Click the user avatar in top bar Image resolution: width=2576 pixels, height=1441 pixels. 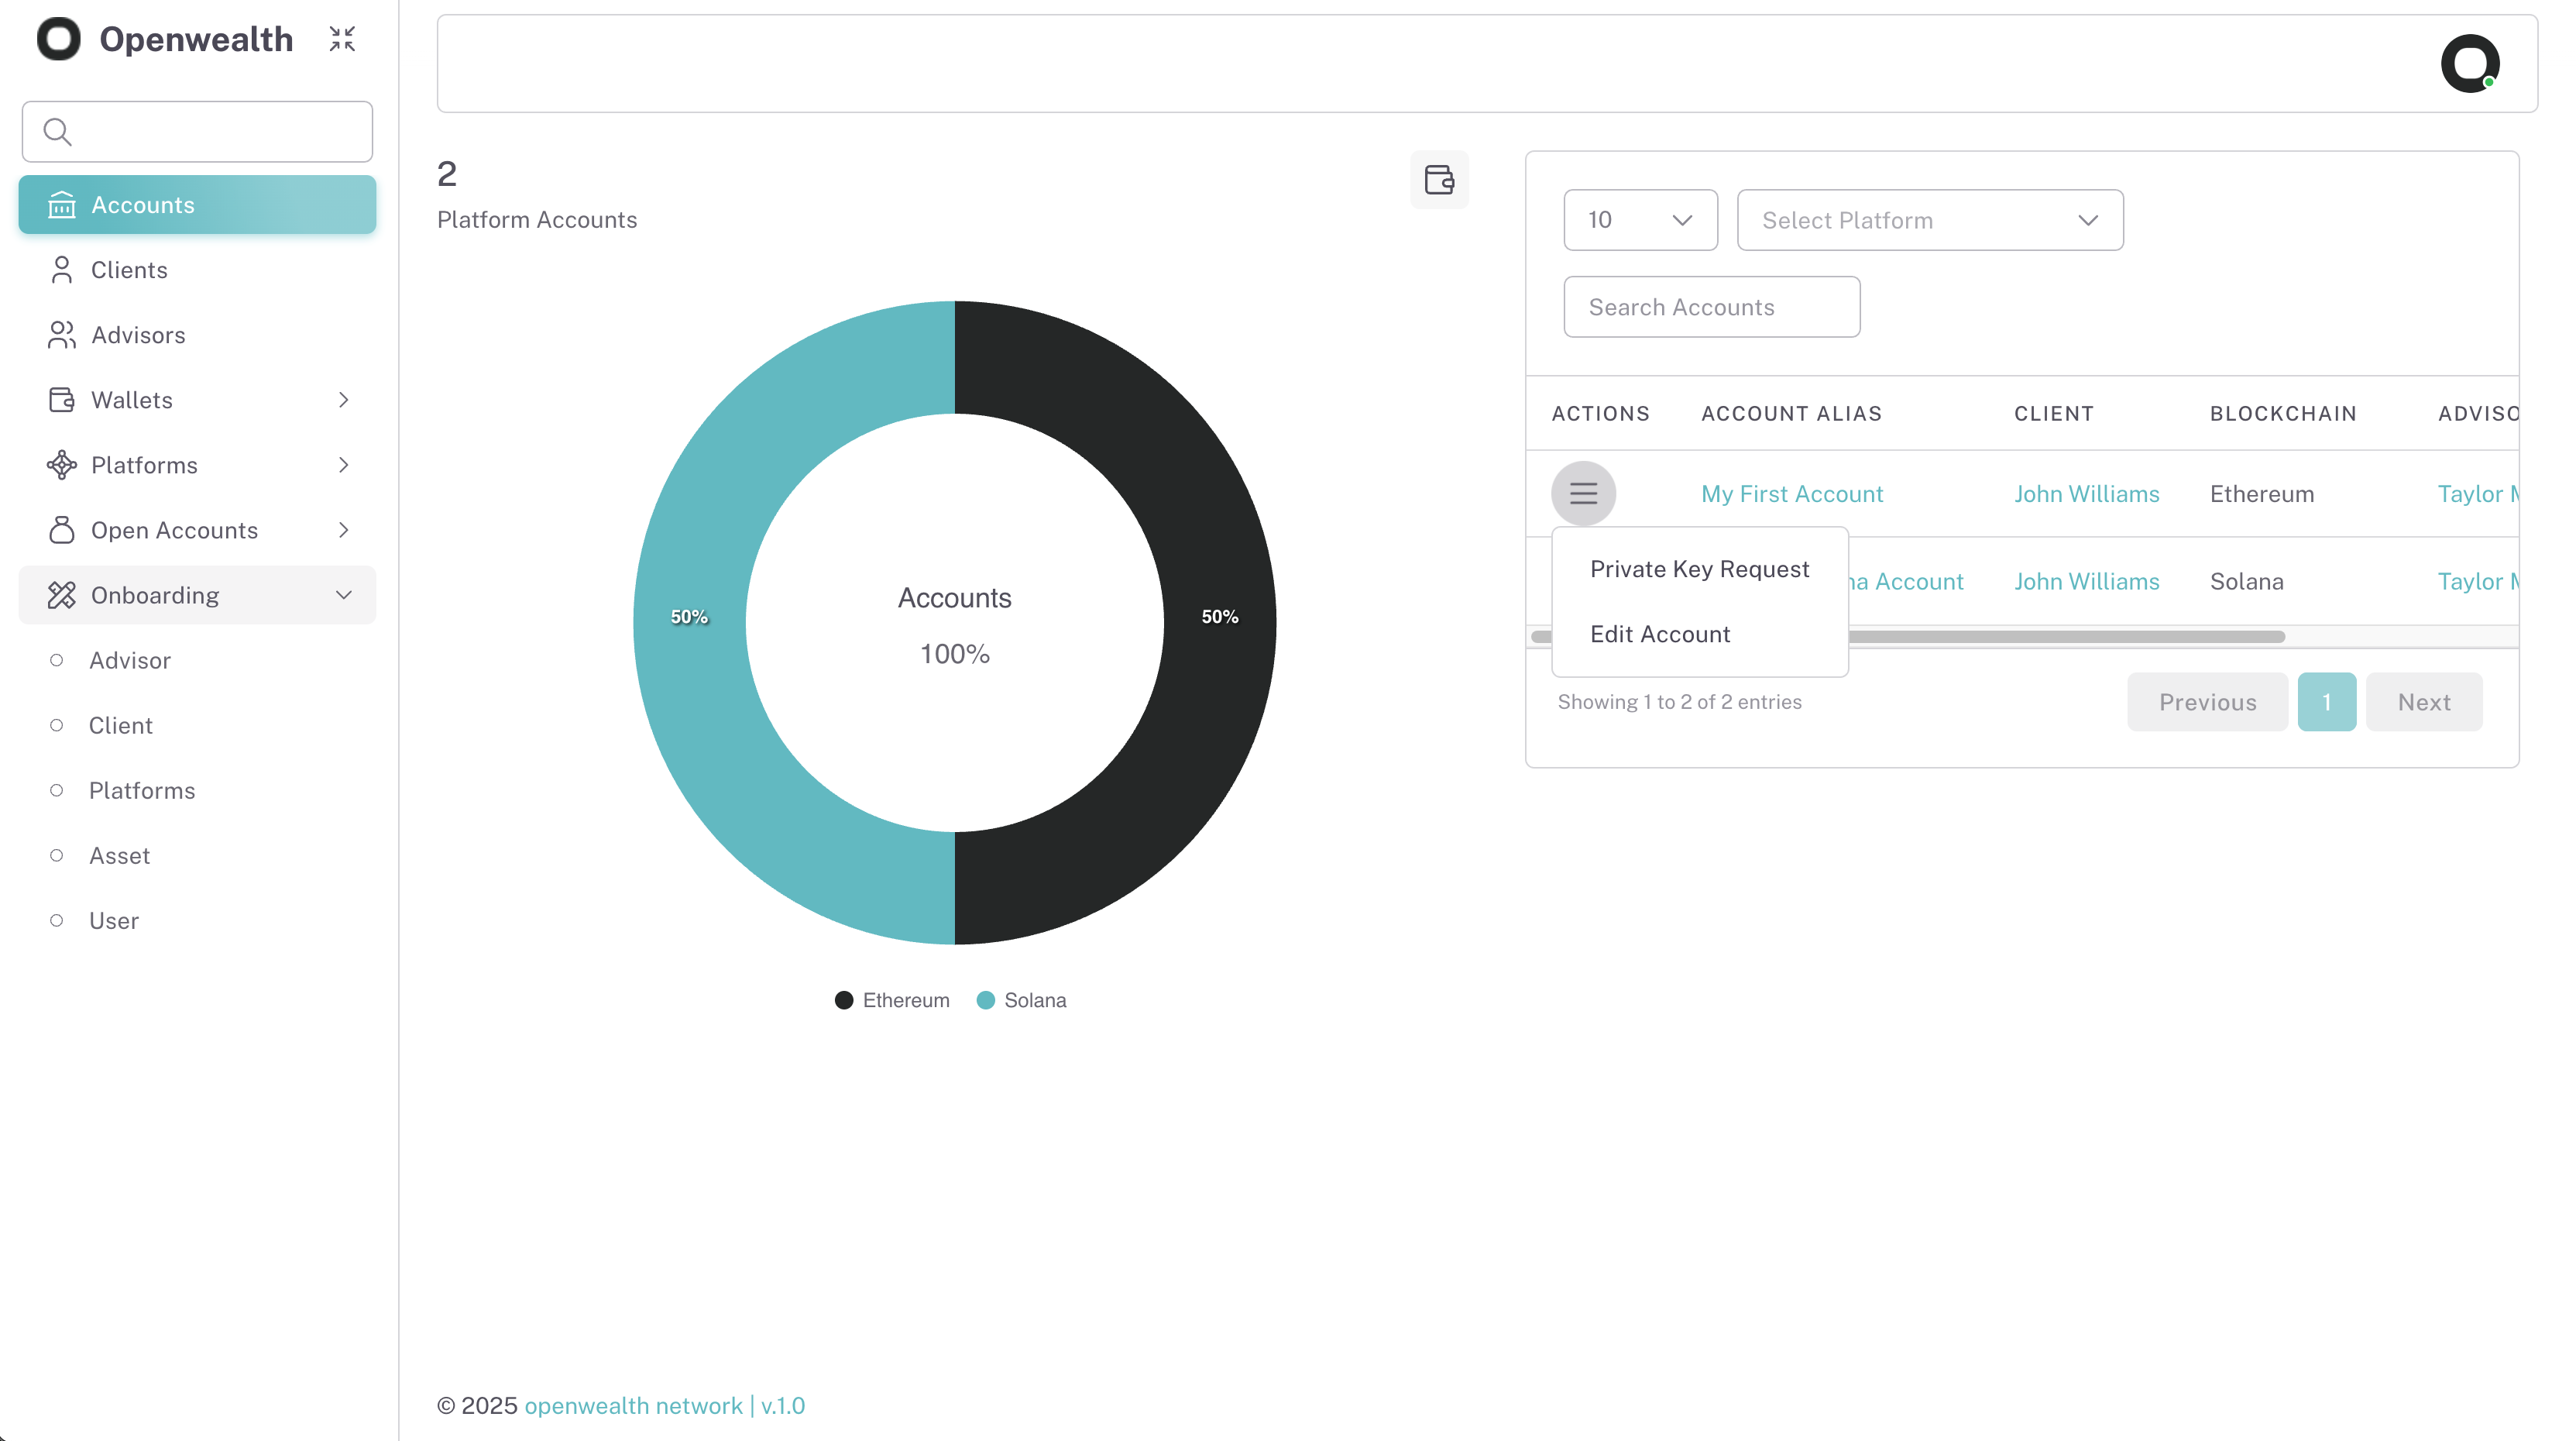click(x=2469, y=64)
